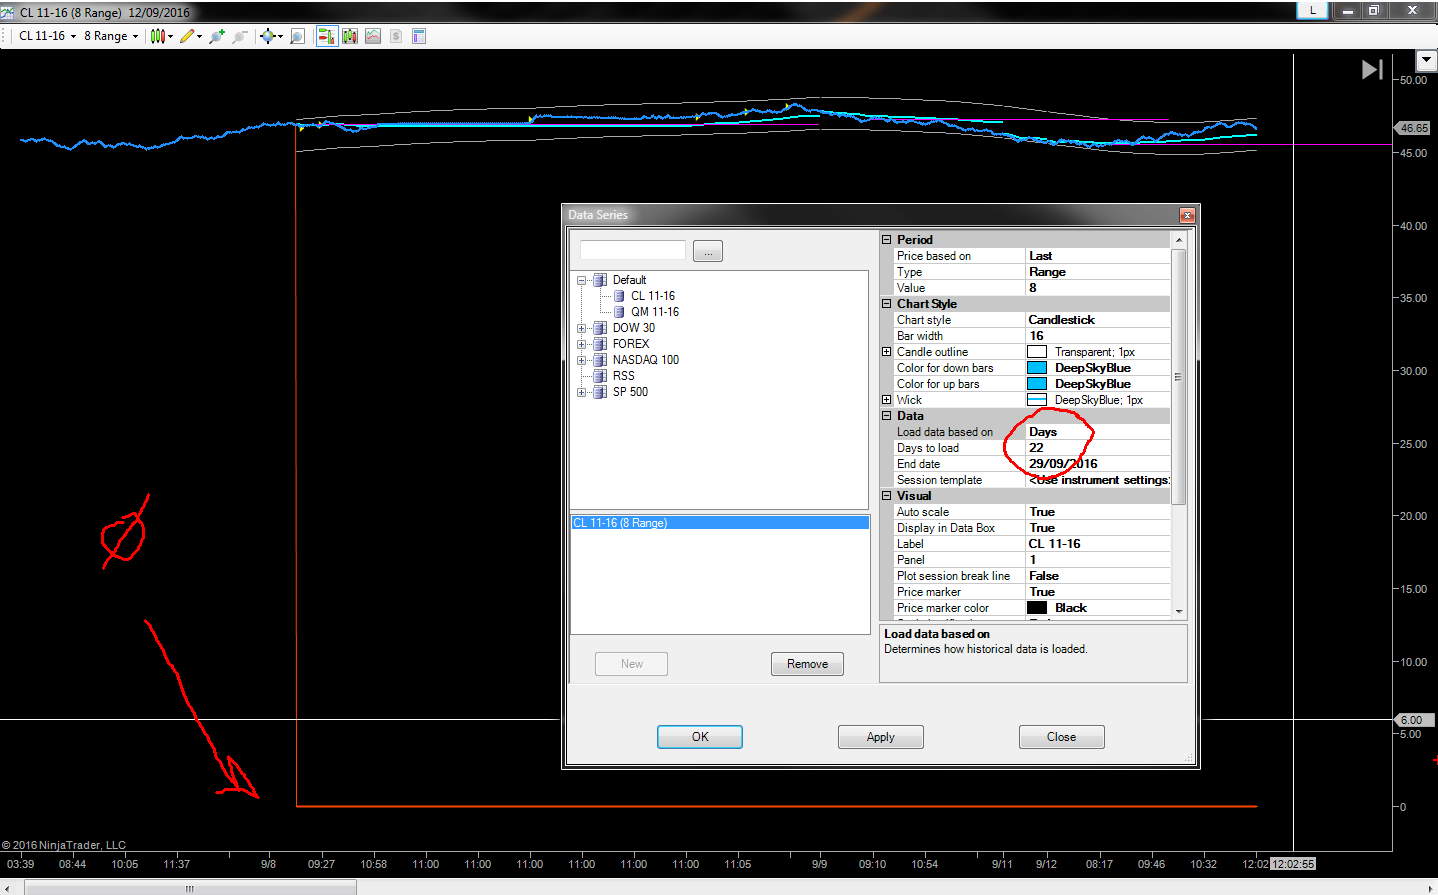Open the zoom frame magnifier icon
The width and height of the screenshot is (1438, 895).
[x=297, y=36]
